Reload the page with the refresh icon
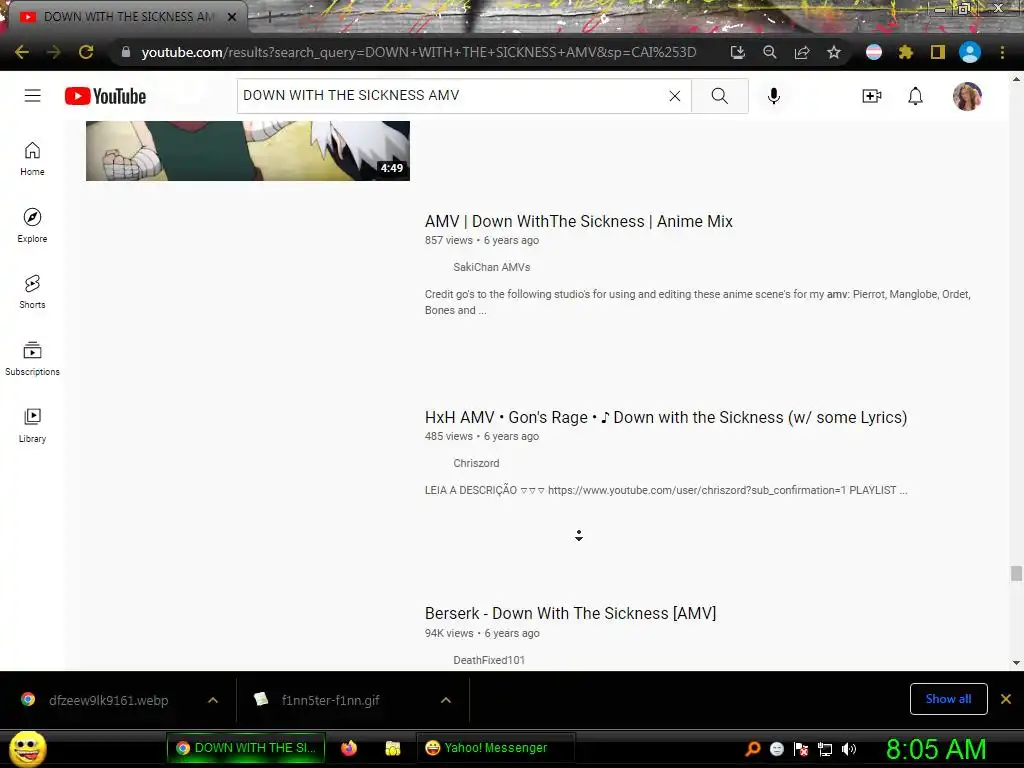 click(x=86, y=52)
